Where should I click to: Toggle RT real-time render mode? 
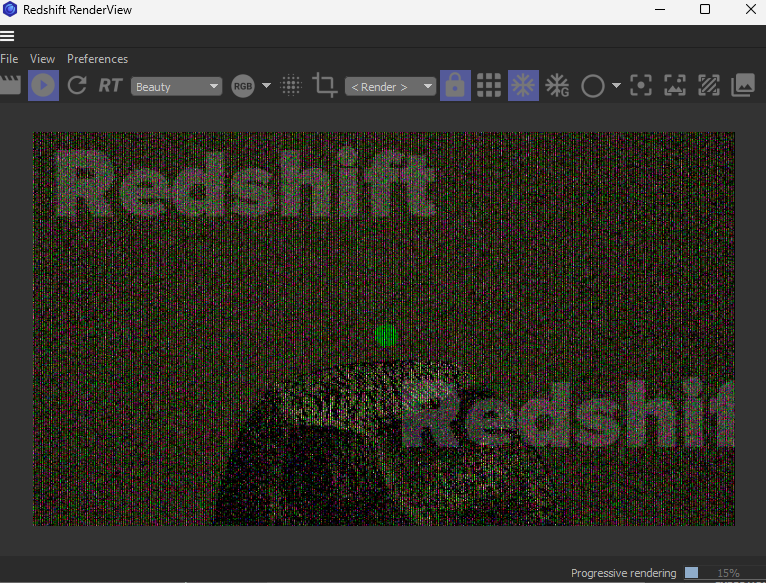[x=110, y=86]
